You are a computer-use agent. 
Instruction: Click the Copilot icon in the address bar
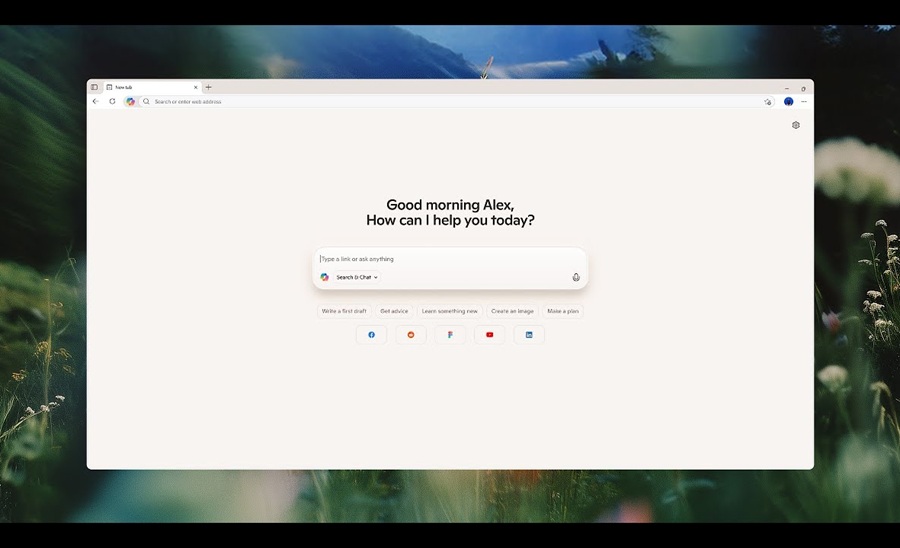pos(131,101)
